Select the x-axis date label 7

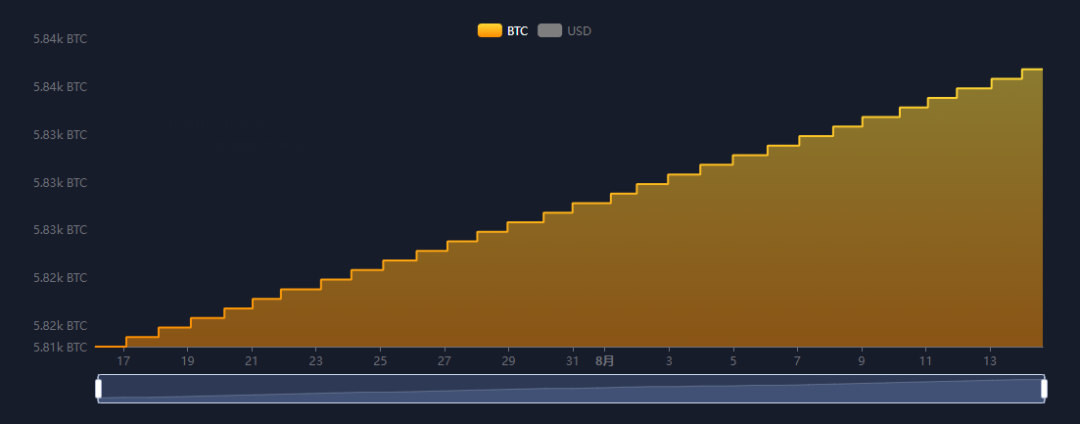[x=797, y=361]
